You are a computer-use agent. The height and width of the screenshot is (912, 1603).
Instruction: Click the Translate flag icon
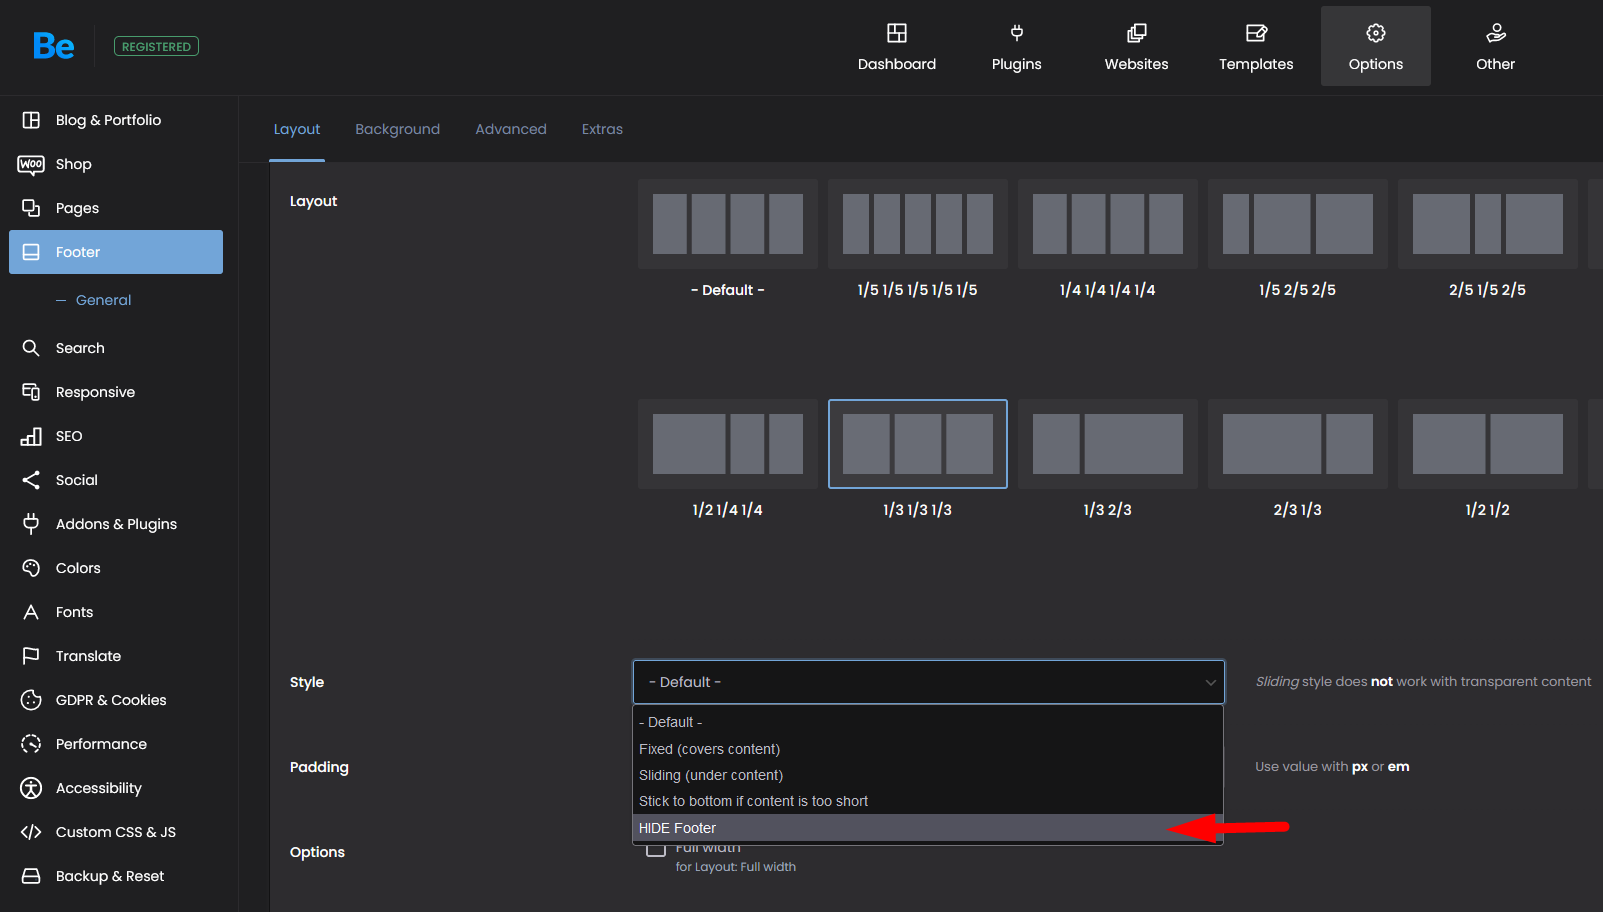(x=31, y=656)
